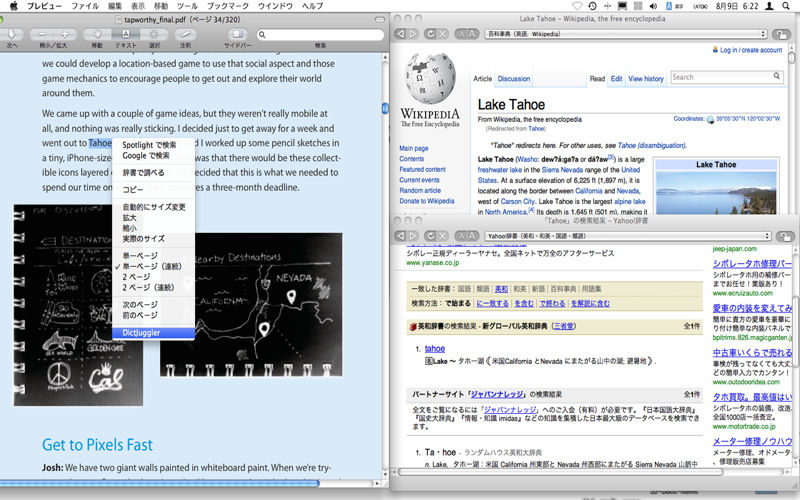This screenshot has height=500, width=800.
Task: Increase text size in Yahoo!辞書 window
Action: [x=473, y=236]
